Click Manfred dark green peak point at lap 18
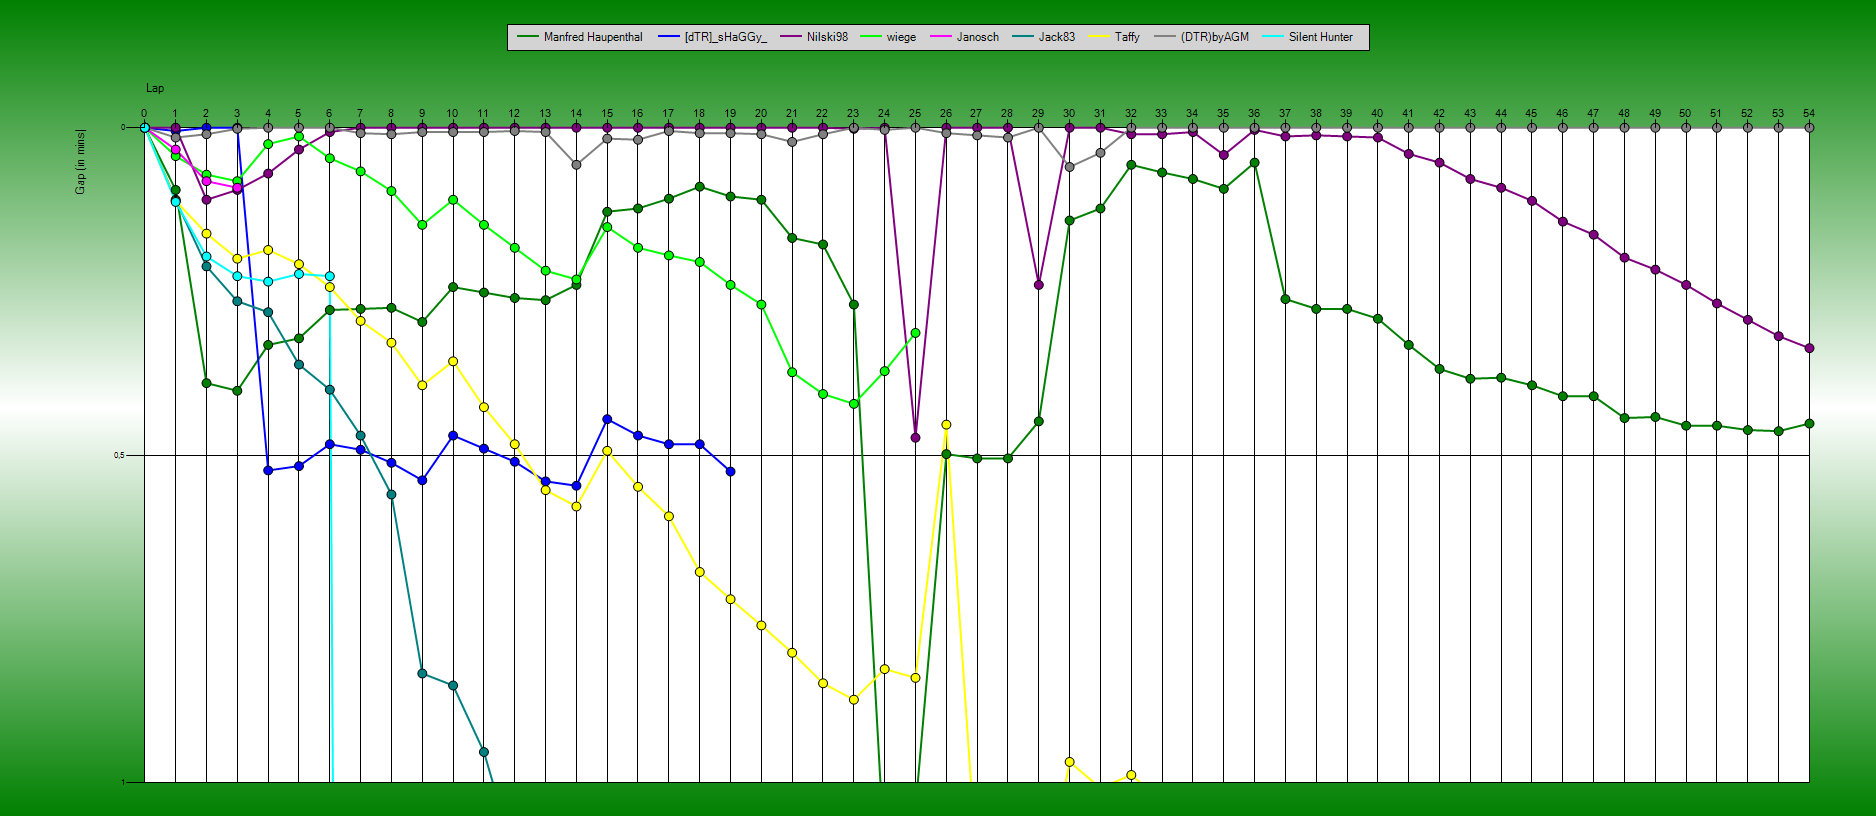 pyautogui.click(x=699, y=187)
